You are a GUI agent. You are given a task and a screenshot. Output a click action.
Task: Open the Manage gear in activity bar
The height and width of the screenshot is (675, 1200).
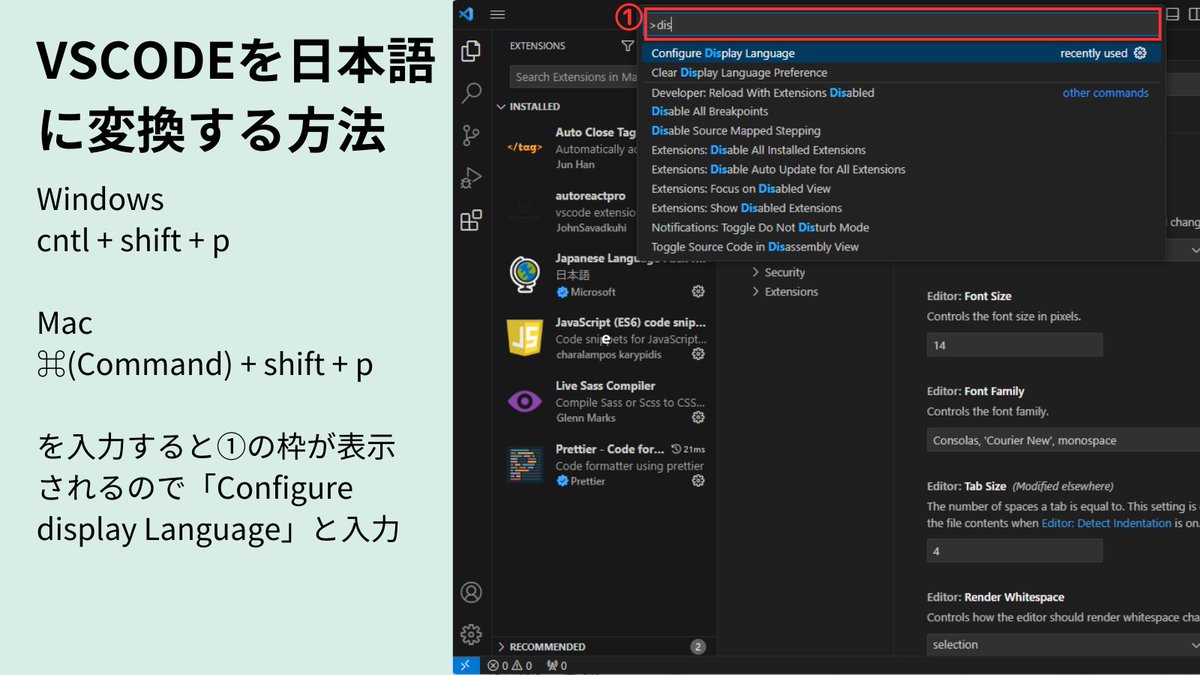(471, 634)
